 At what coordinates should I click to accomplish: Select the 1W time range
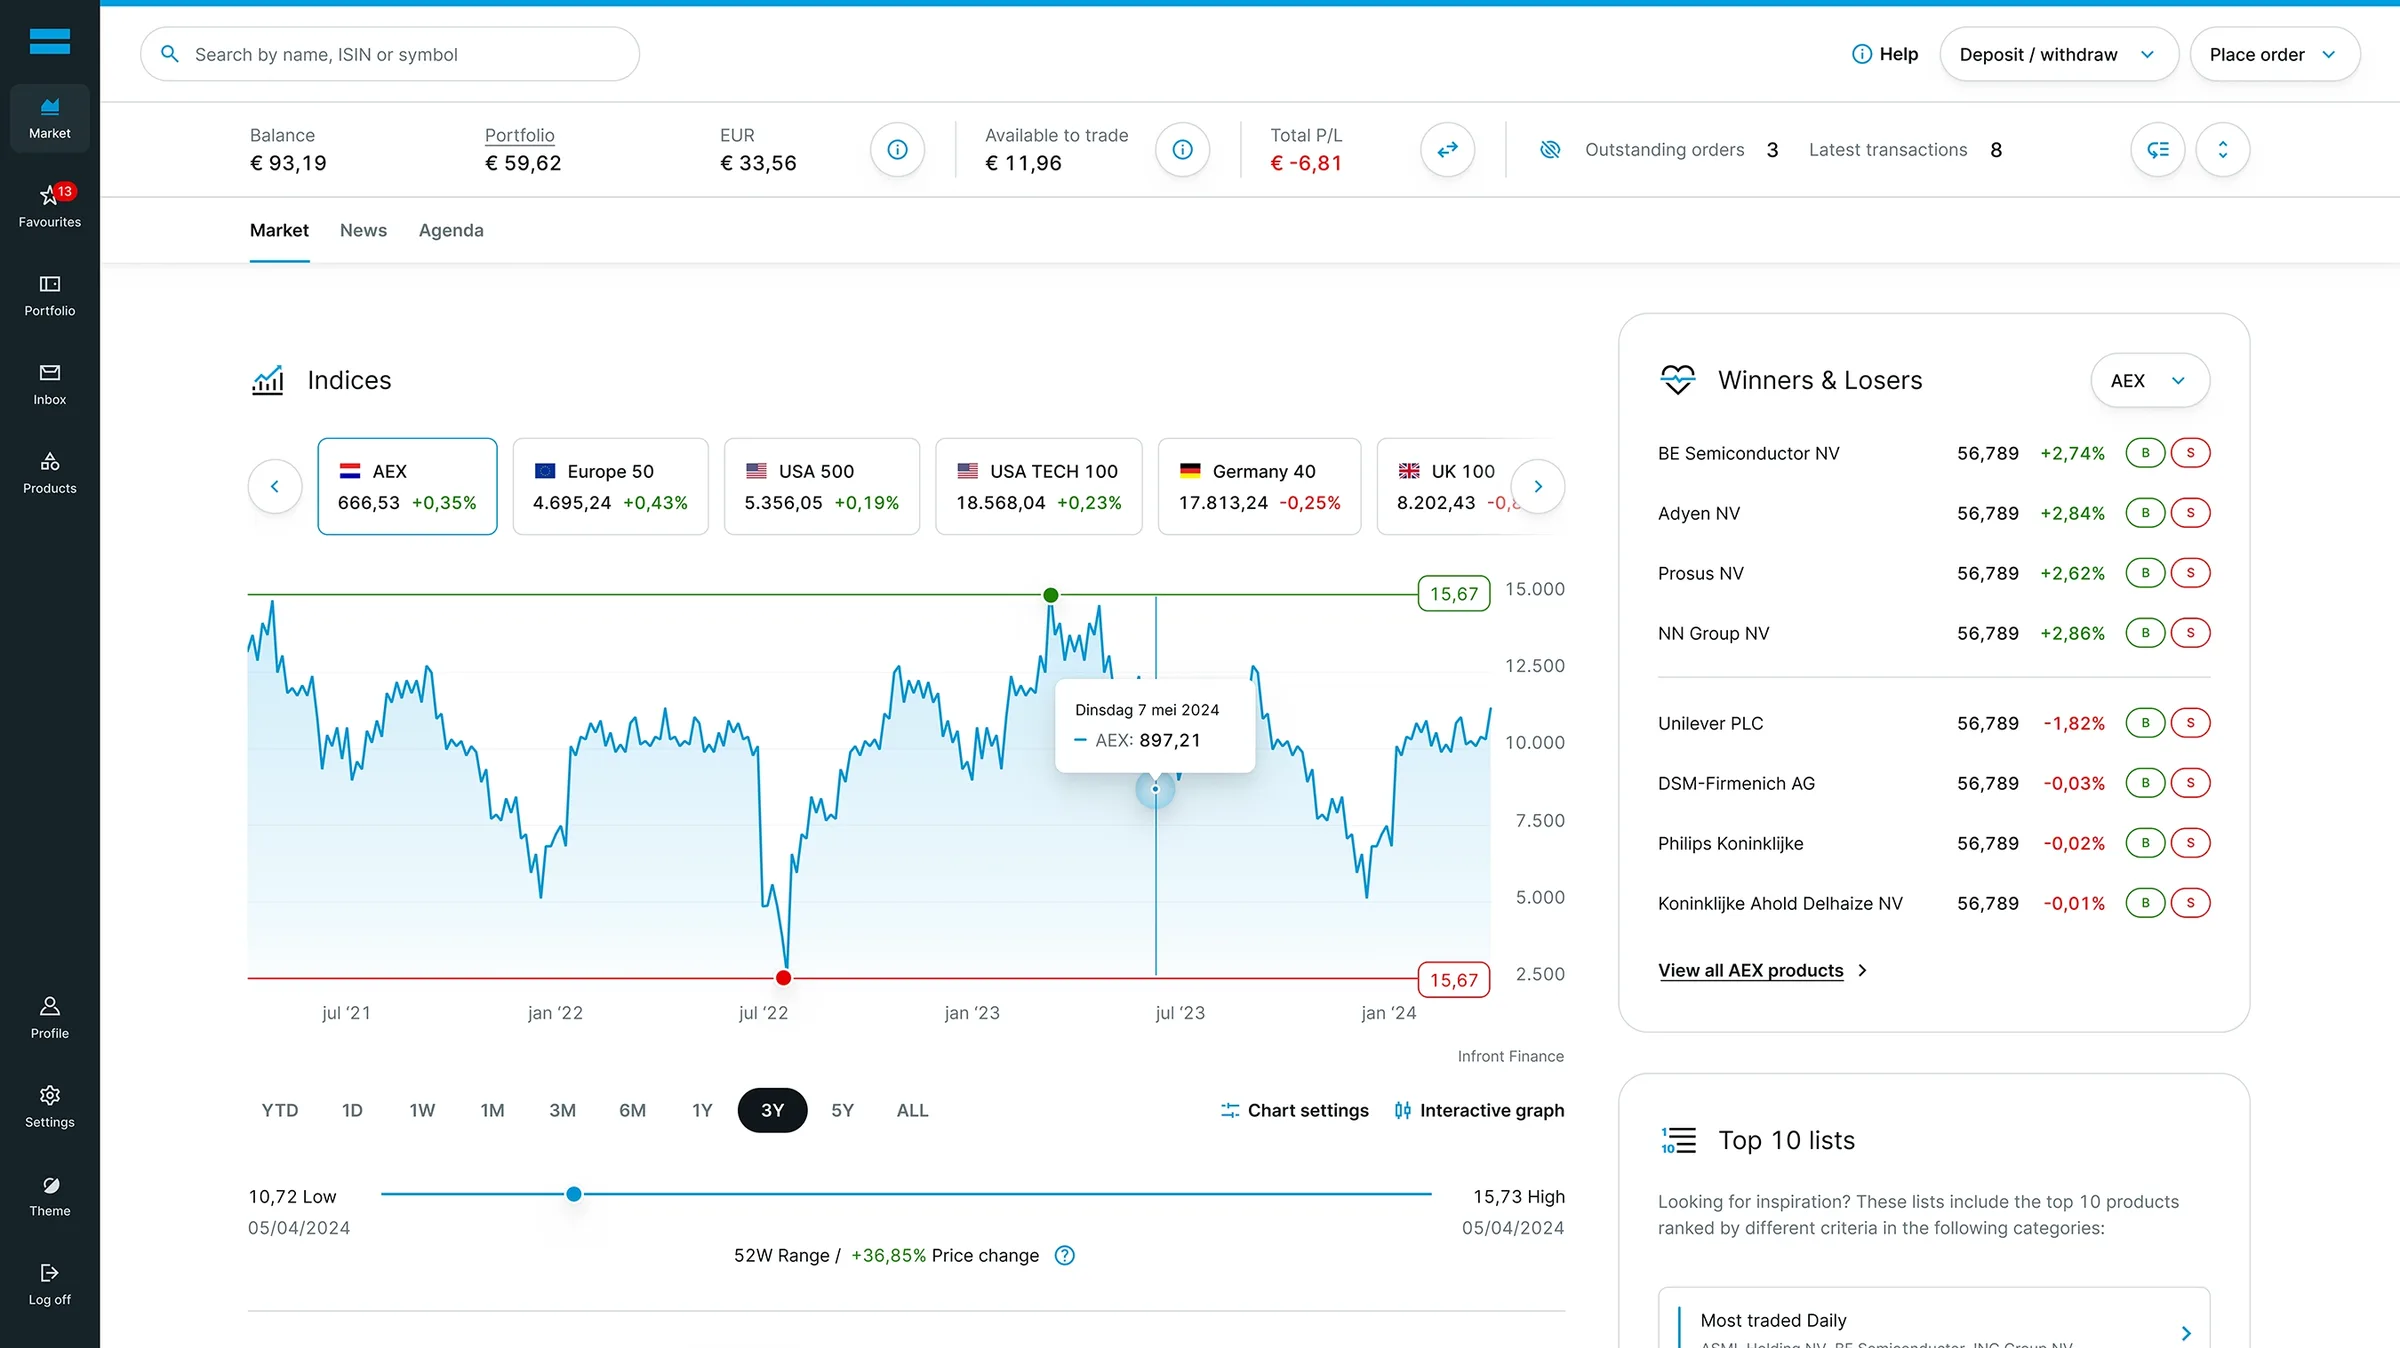pos(422,1110)
